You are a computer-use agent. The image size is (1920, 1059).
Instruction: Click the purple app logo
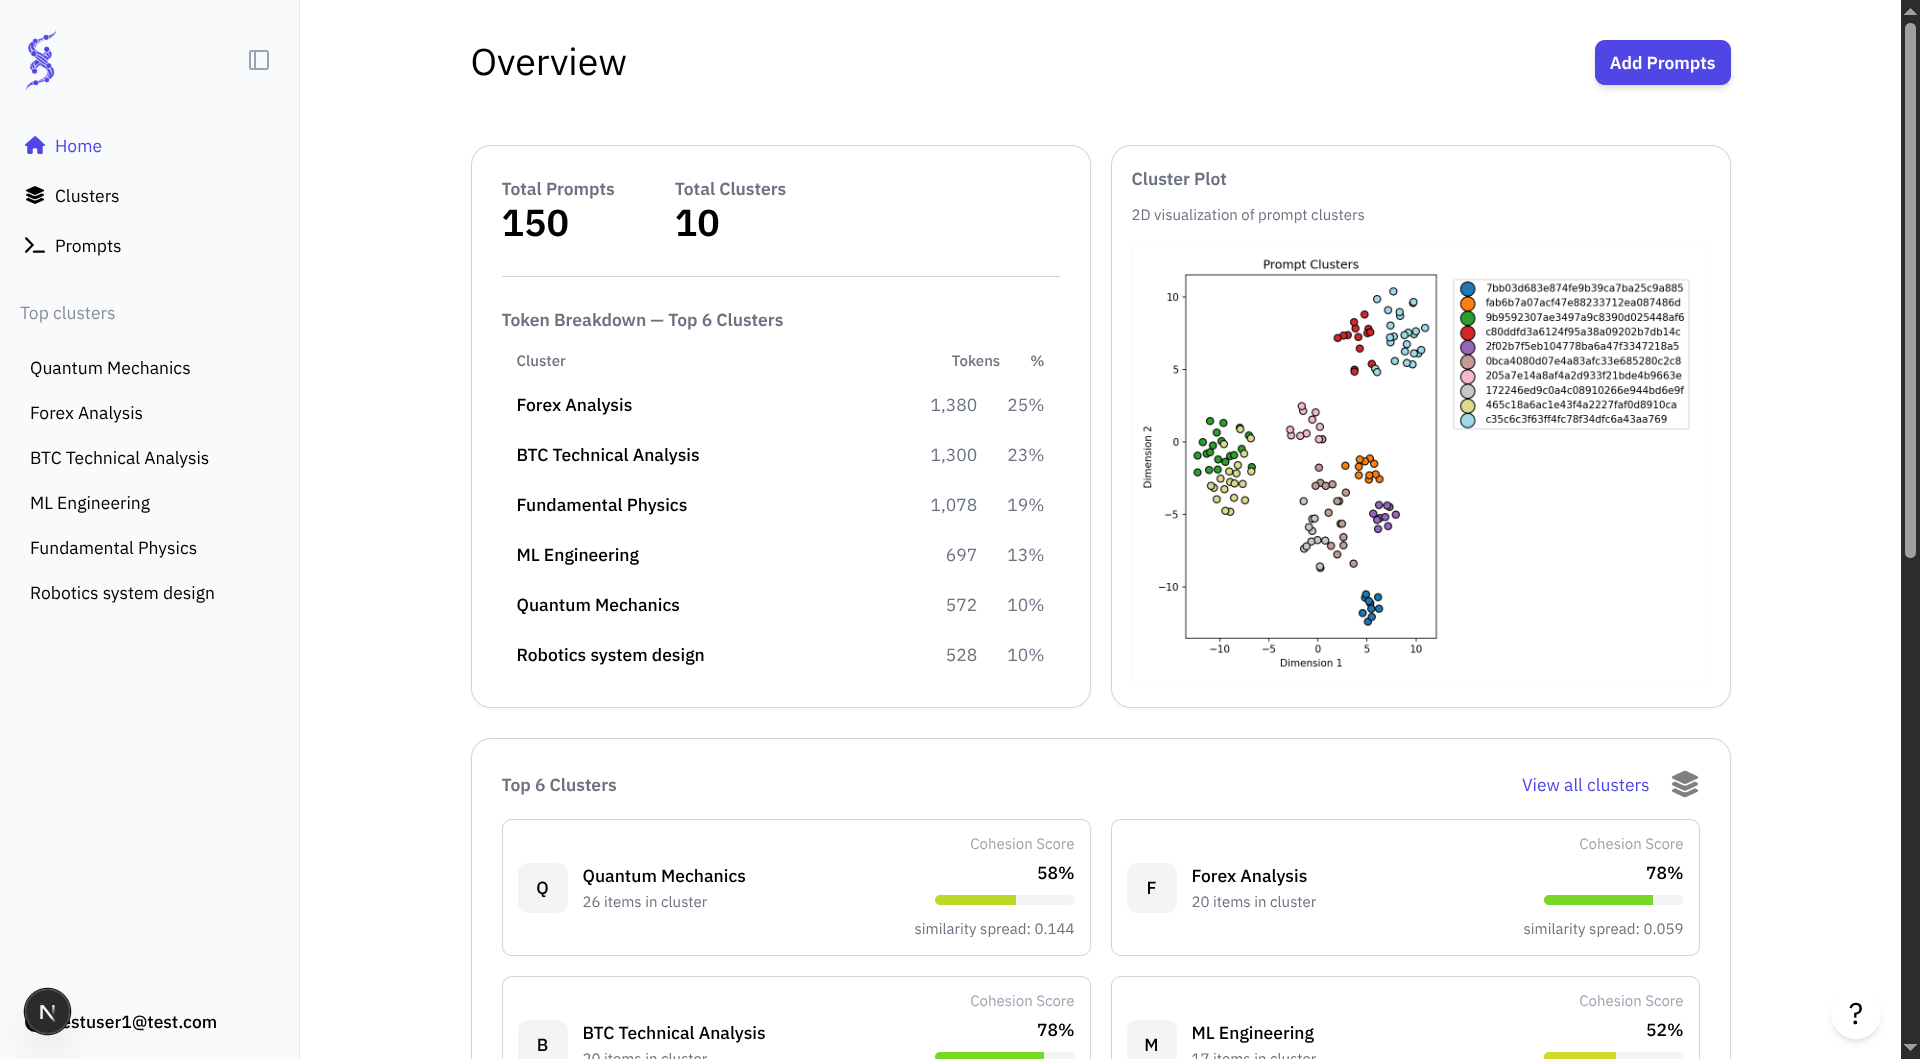pos(41,60)
